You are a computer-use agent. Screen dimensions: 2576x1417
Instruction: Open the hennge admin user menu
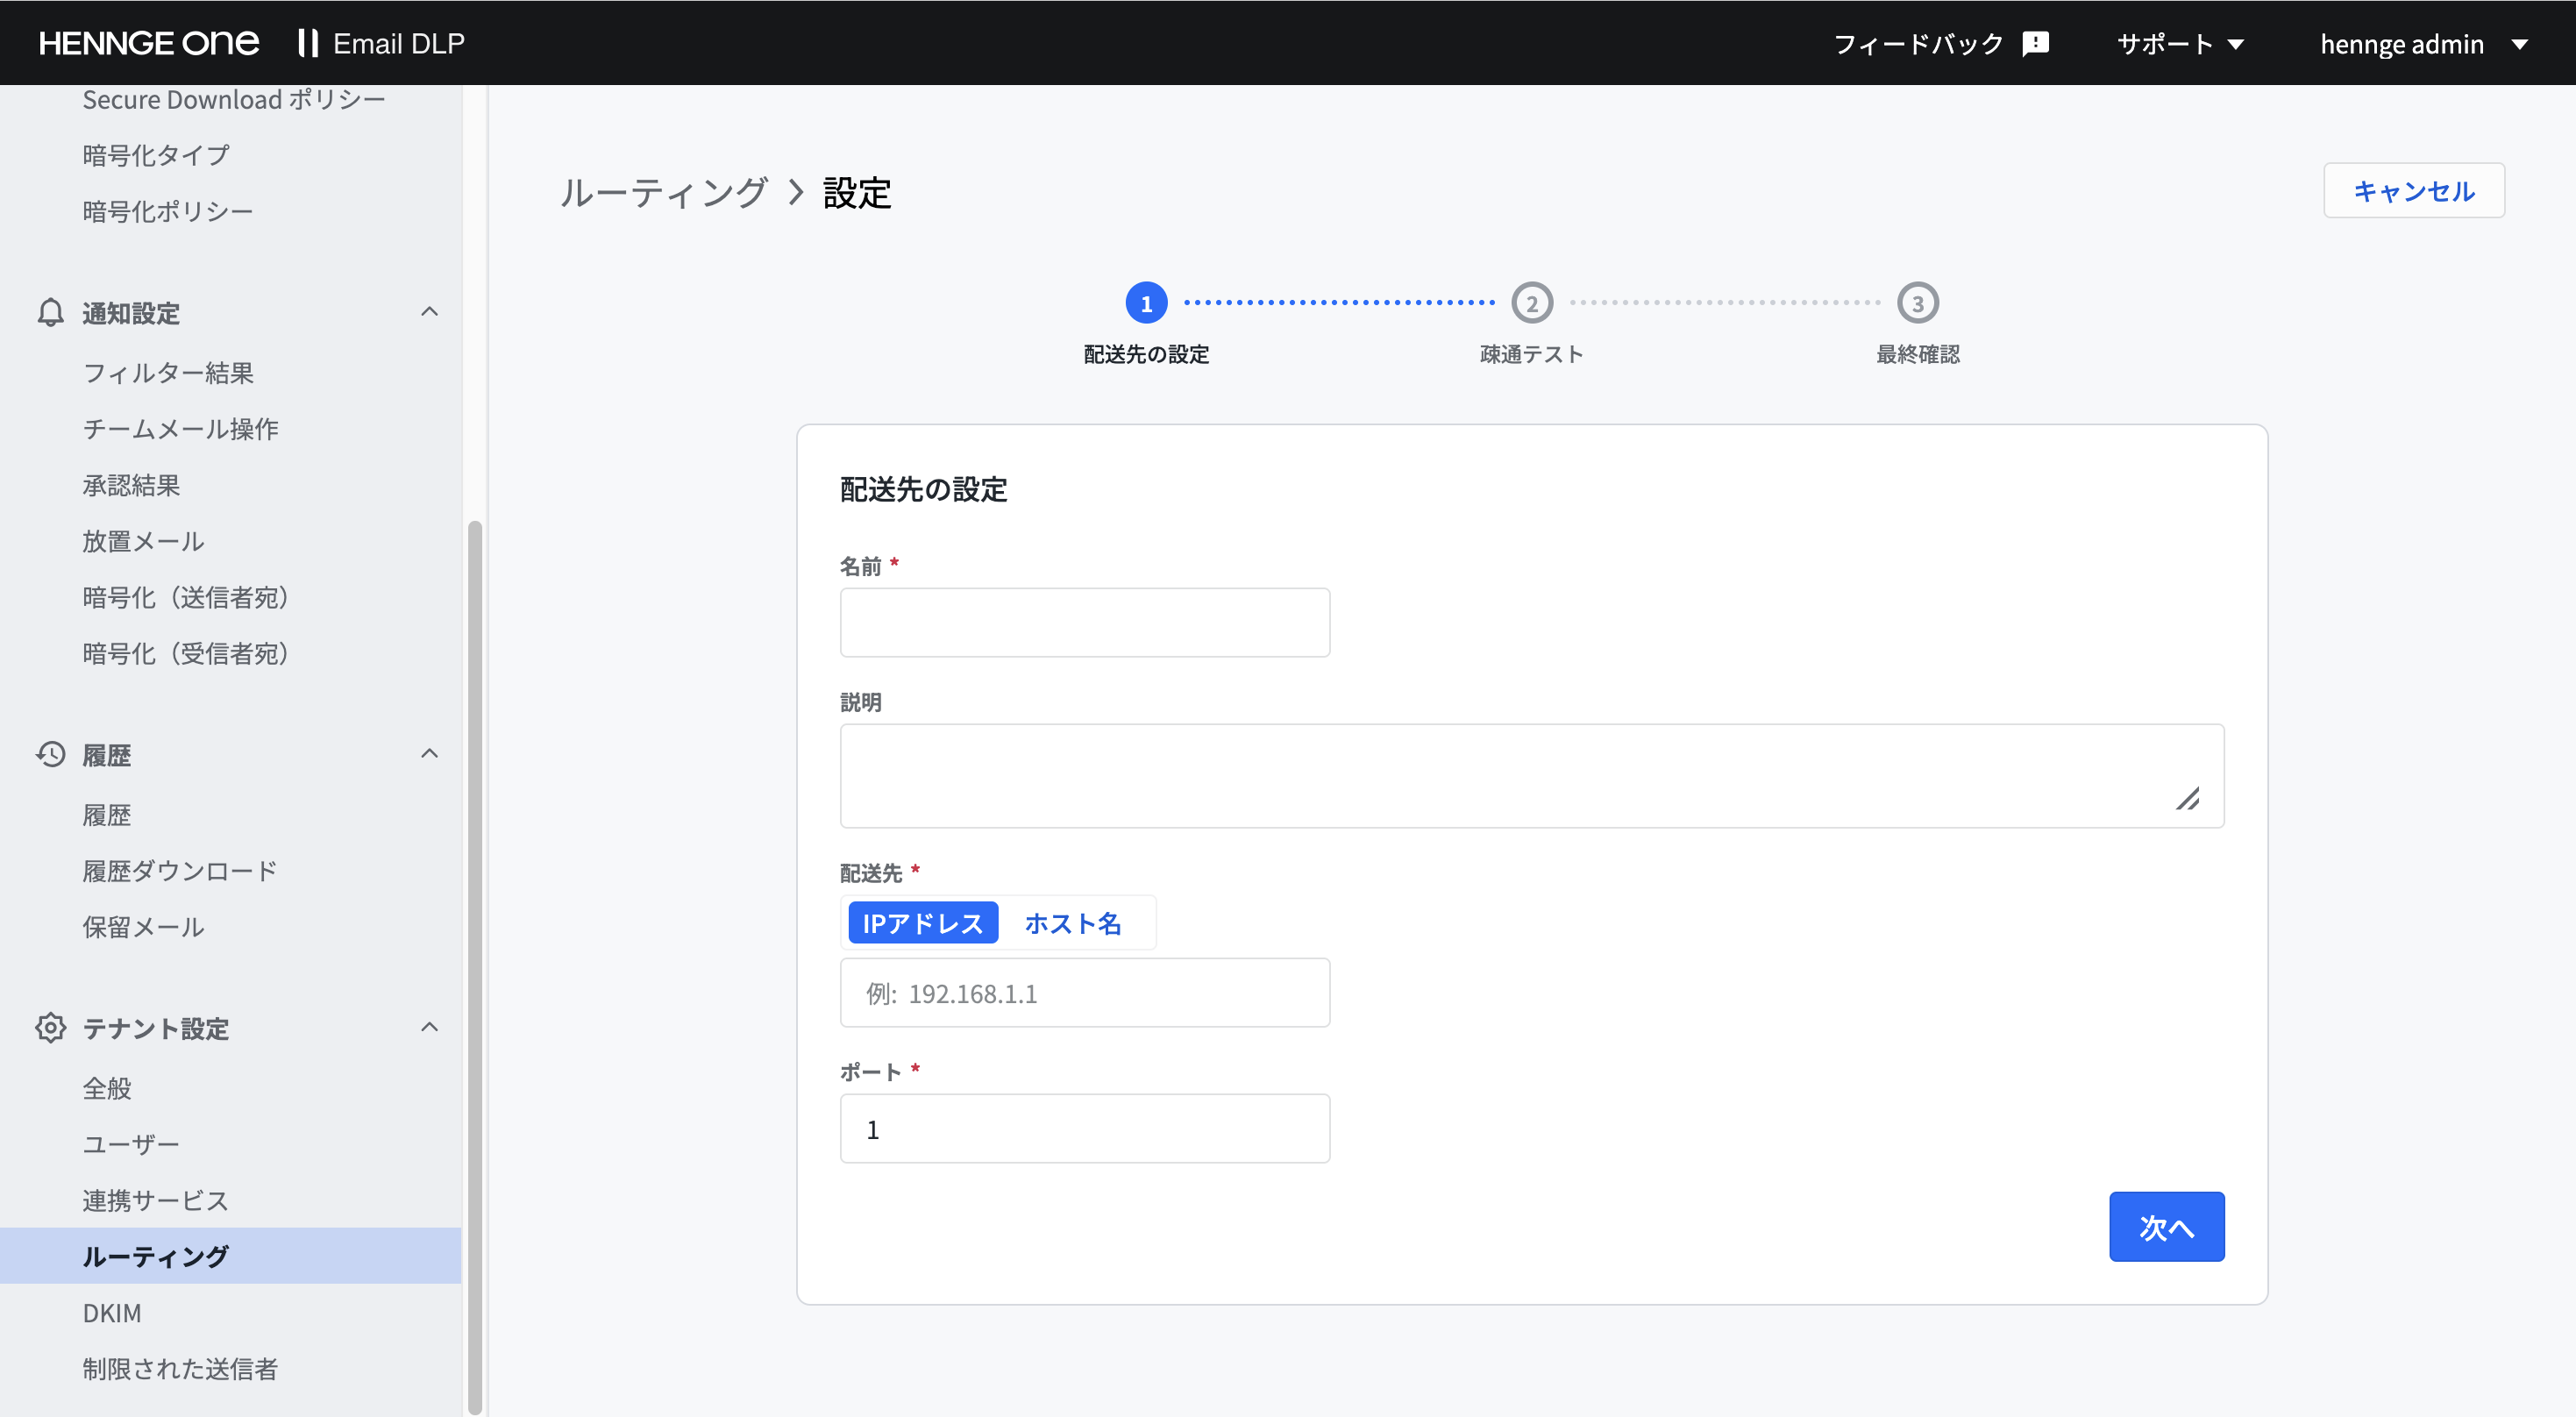tap(2425, 44)
